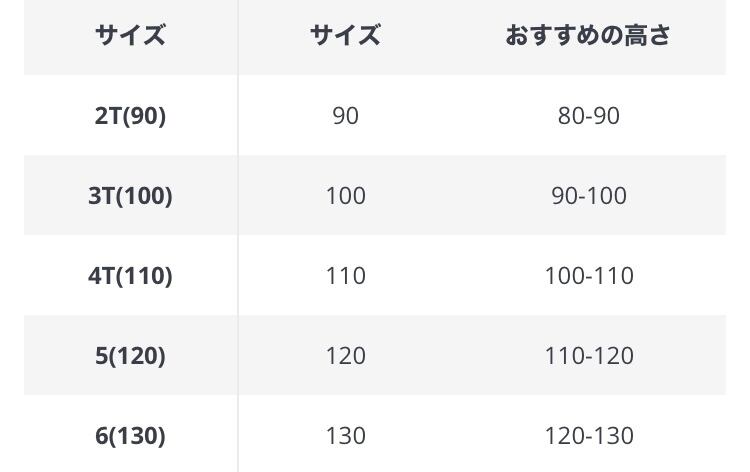Click the vertical divider after the first column

click(238, 236)
